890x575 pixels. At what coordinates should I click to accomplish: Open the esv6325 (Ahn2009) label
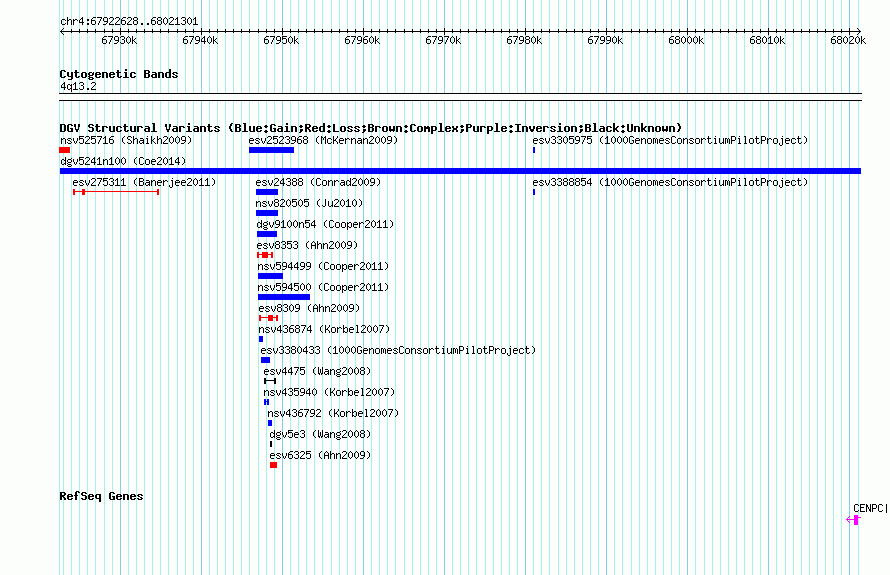[x=320, y=455]
